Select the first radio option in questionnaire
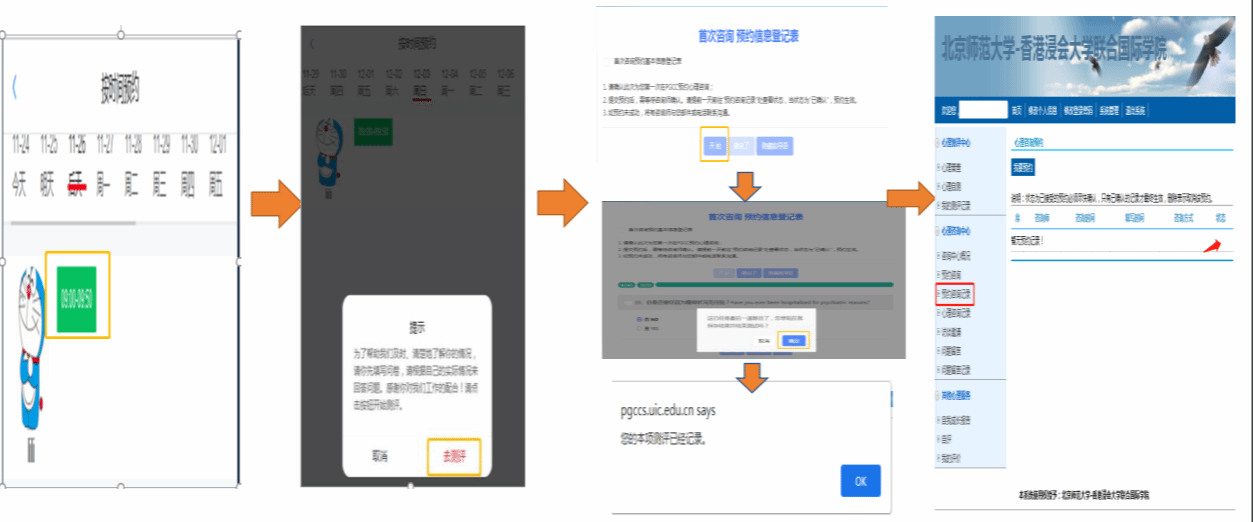Image resolution: width=1254 pixels, height=522 pixels. (639, 319)
